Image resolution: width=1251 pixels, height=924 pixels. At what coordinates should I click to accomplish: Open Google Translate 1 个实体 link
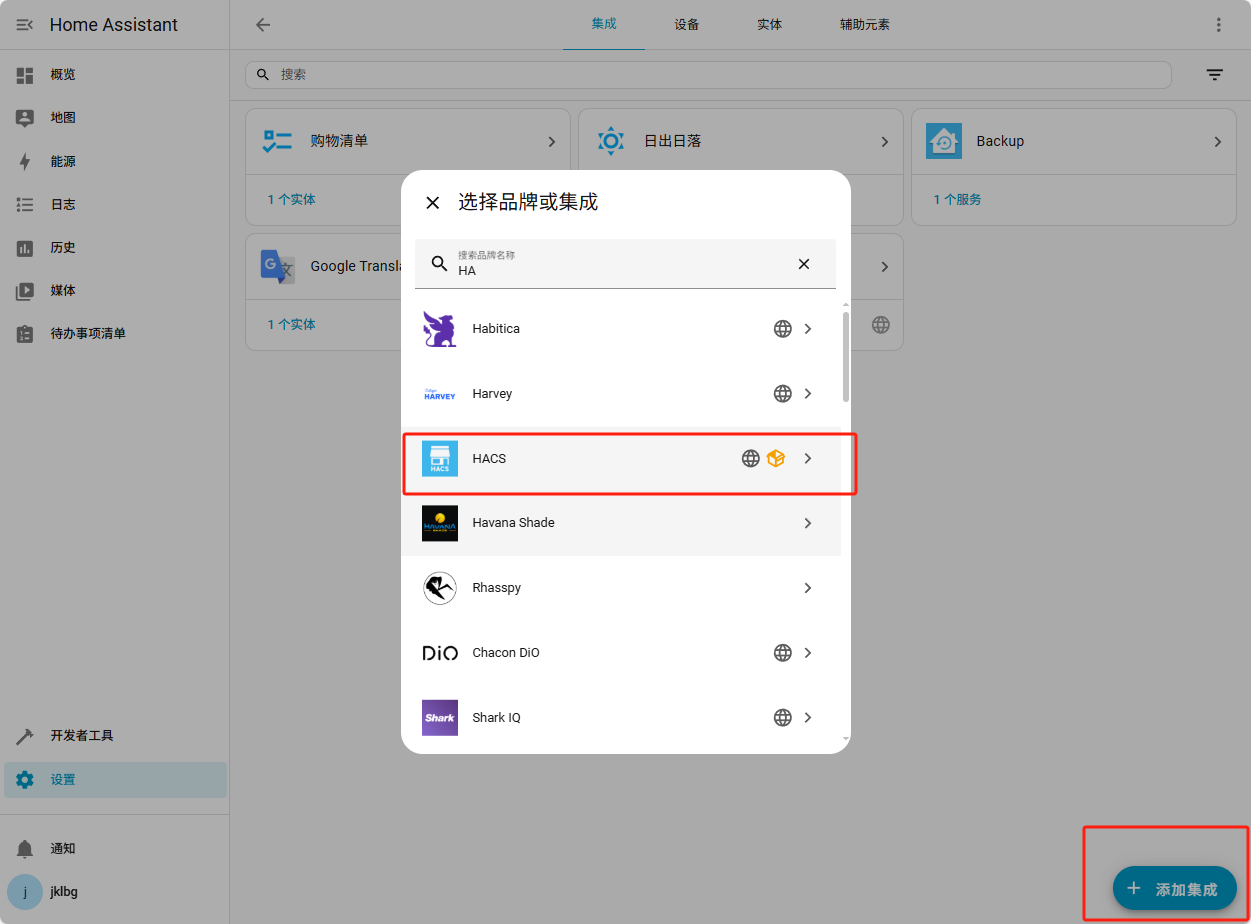click(292, 325)
